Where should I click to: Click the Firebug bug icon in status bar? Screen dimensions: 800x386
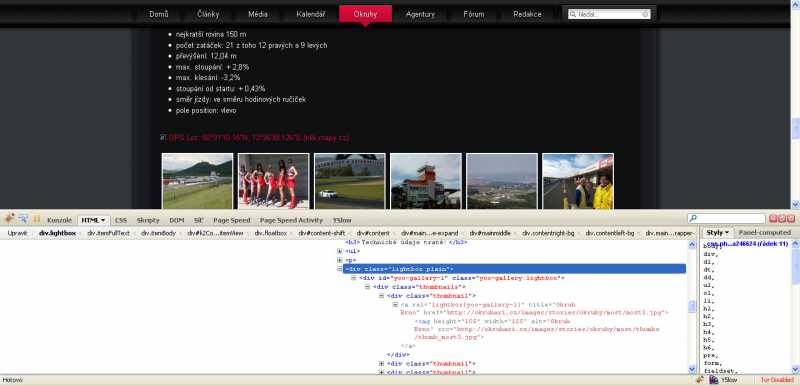pos(700,380)
